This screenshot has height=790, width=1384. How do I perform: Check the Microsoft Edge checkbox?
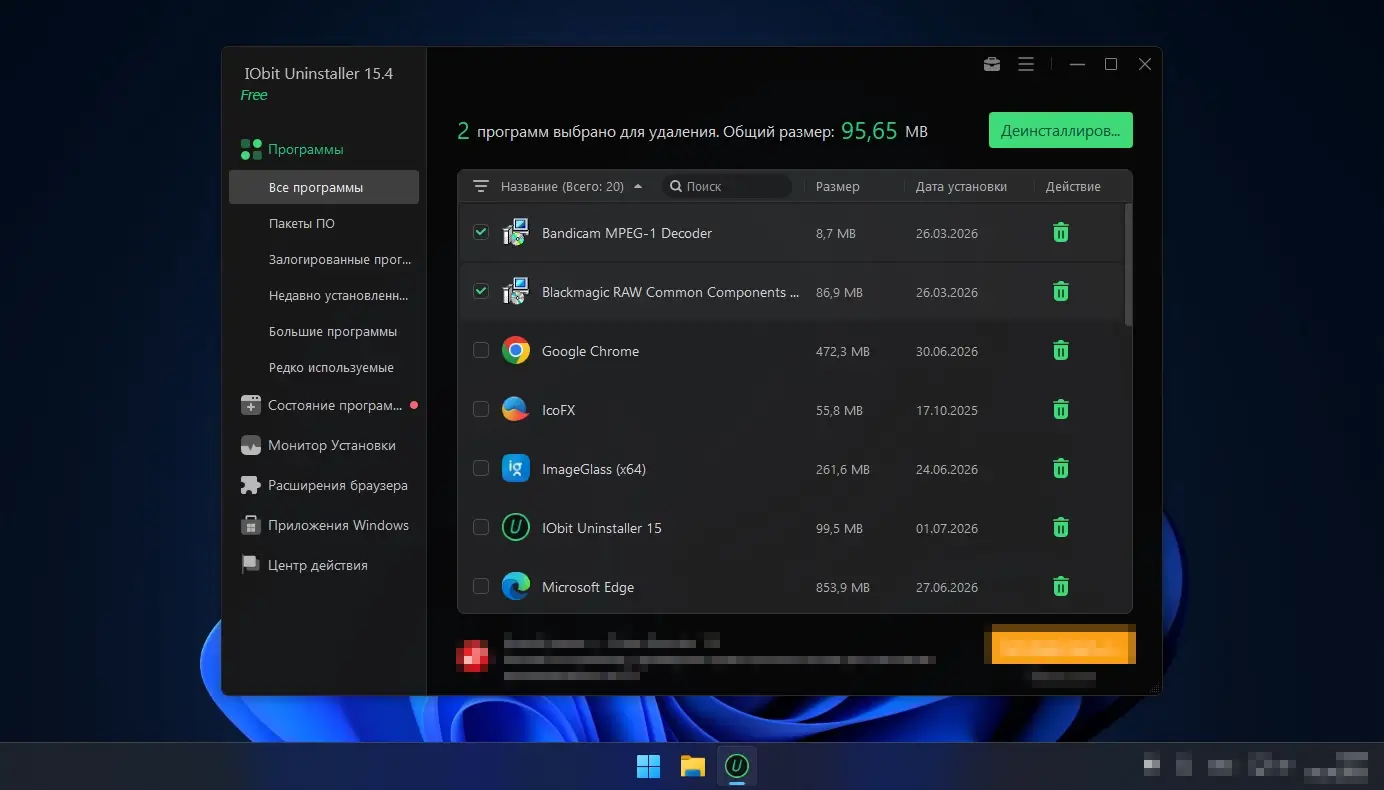pos(481,586)
